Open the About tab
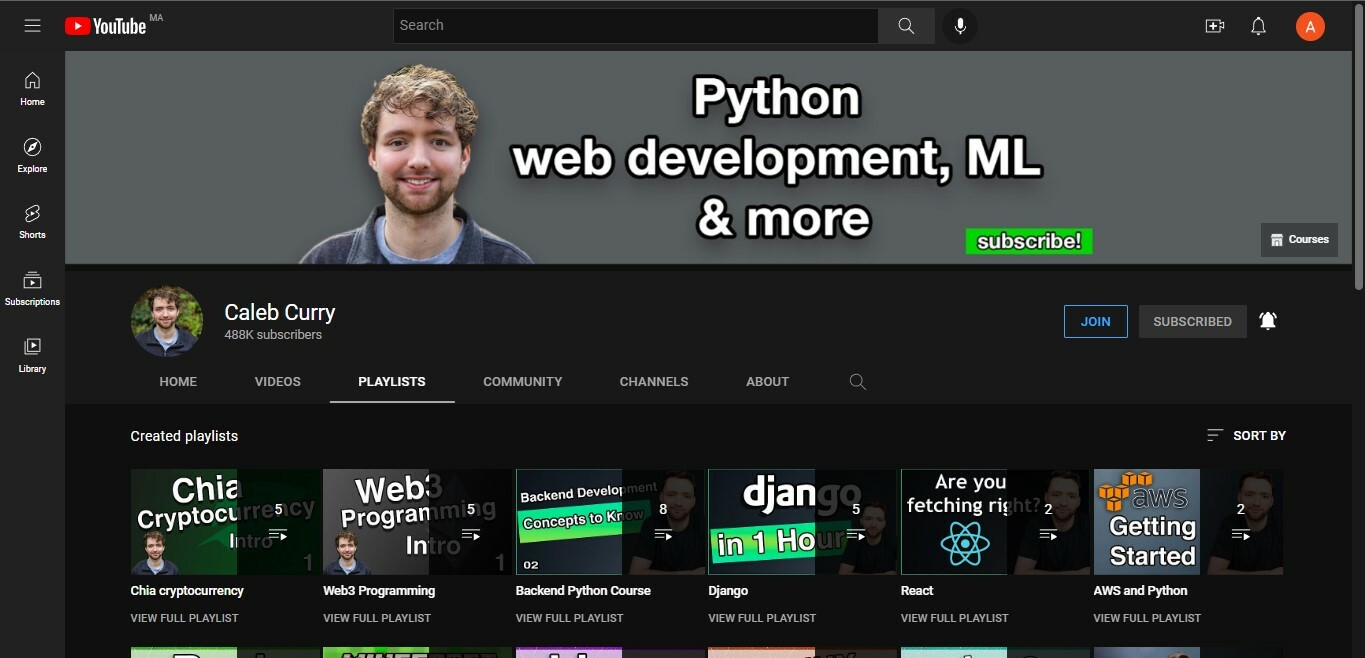 [x=768, y=381]
